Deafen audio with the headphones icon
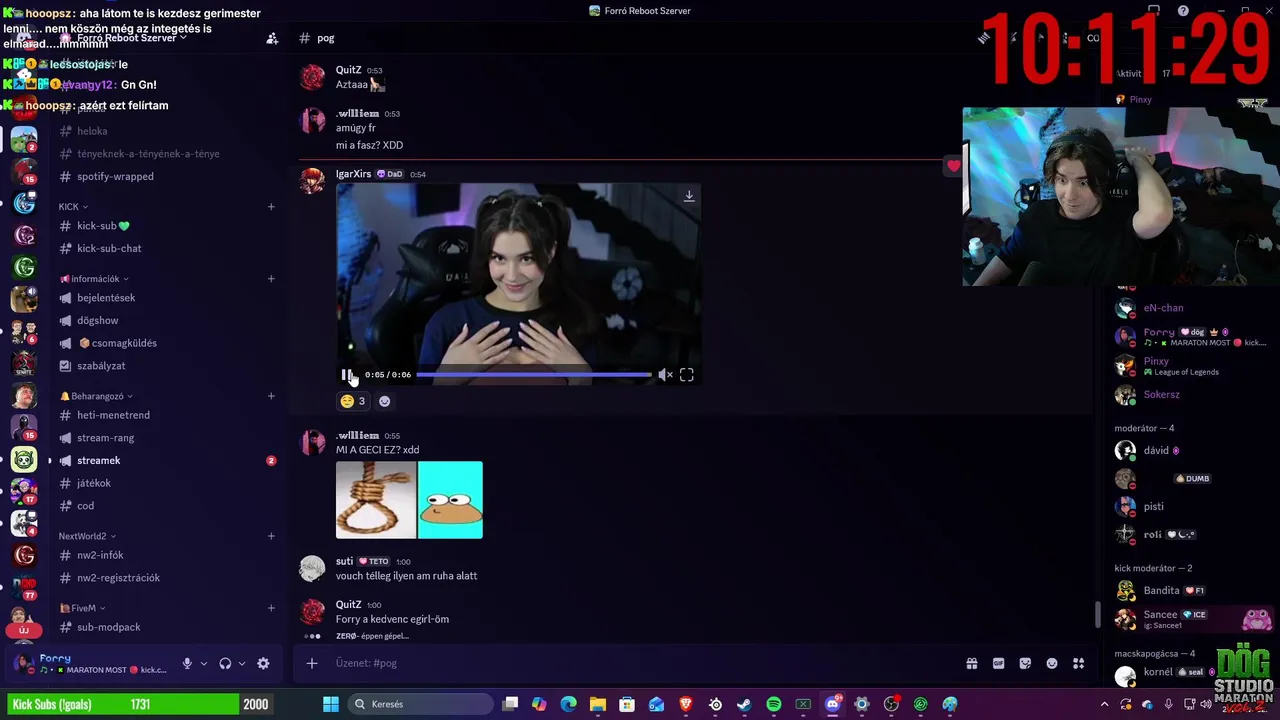The width and height of the screenshot is (1280, 720). (225, 663)
